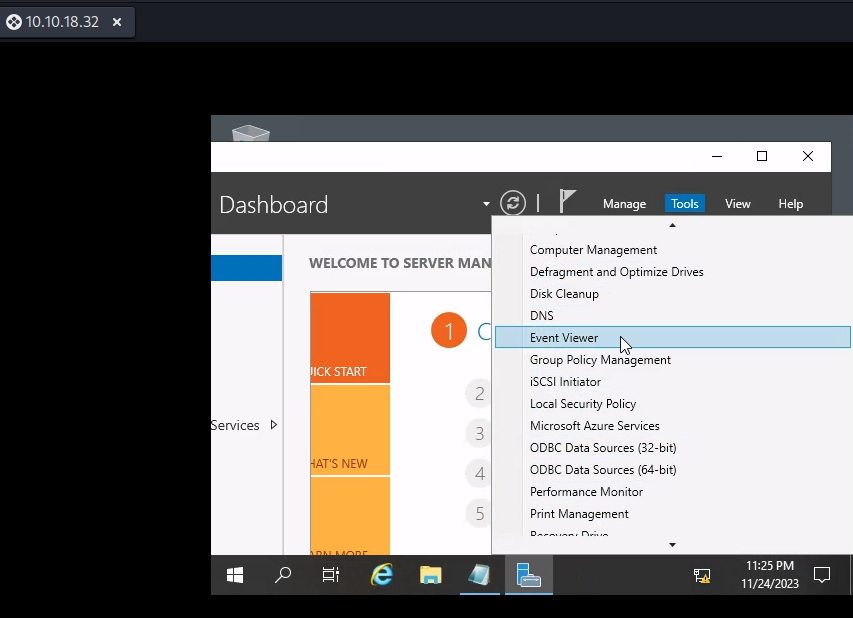Open the View menu
This screenshot has width=853, height=618.
click(x=737, y=203)
